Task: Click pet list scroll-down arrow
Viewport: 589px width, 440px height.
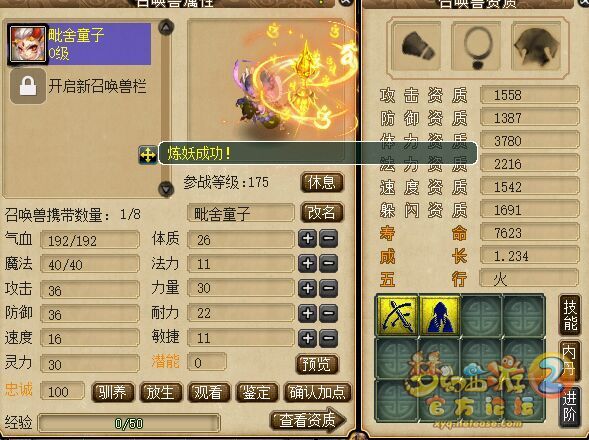Action: [x=166, y=188]
